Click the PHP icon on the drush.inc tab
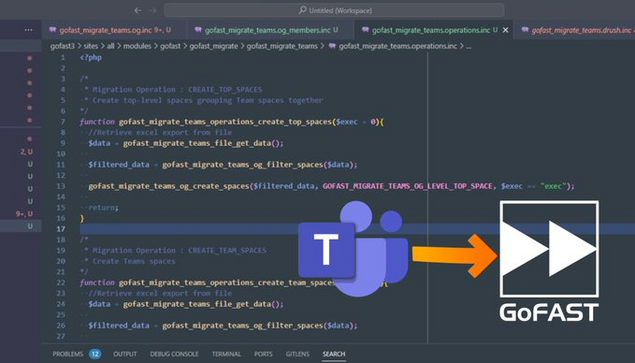Image resolution: width=635 pixels, height=363 pixels. point(525,30)
